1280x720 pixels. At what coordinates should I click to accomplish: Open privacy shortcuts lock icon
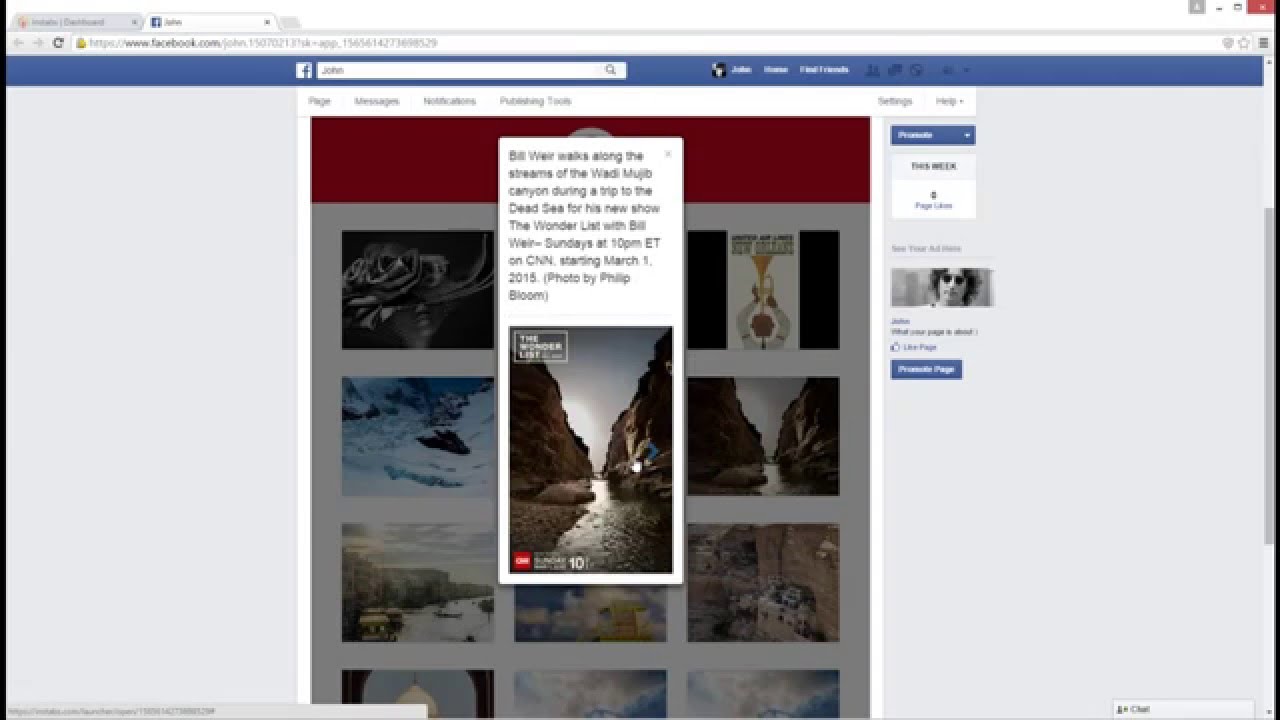[x=947, y=70]
